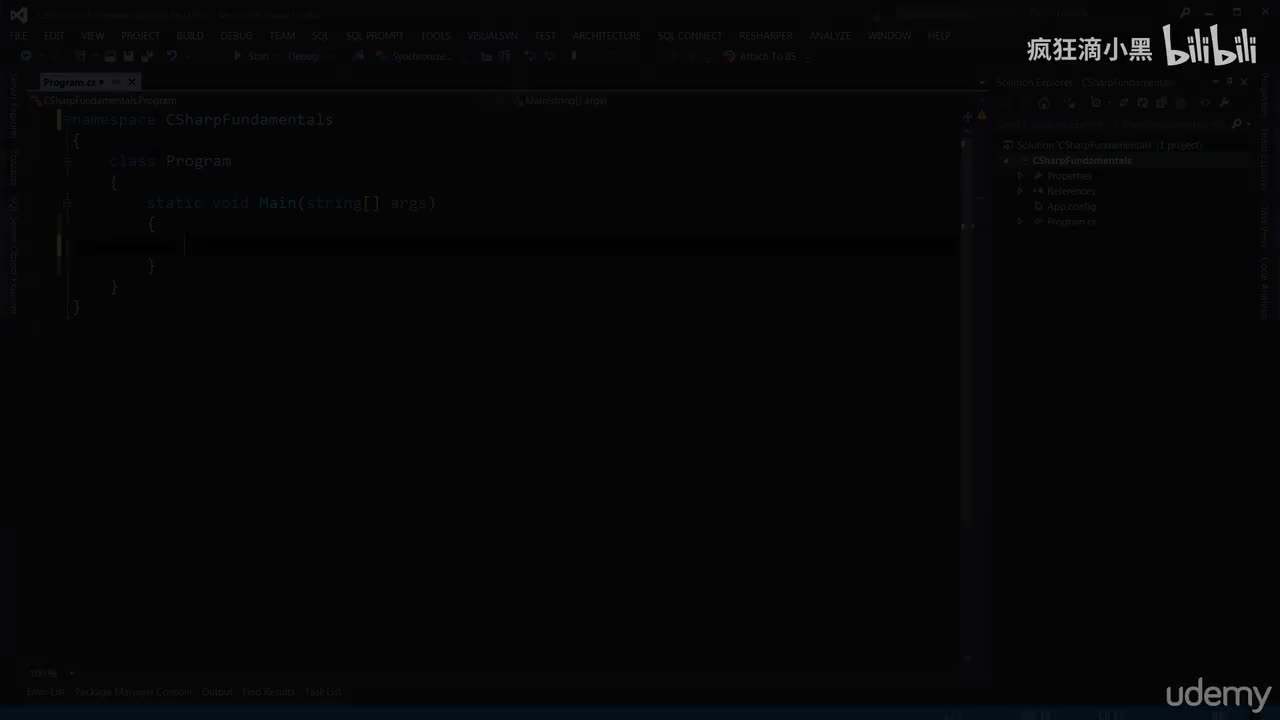This screenshot has width=1280, height=720.
Task: Open the Debug configuration dropdown
Action: pyautogui.click(x=308, y=57)
